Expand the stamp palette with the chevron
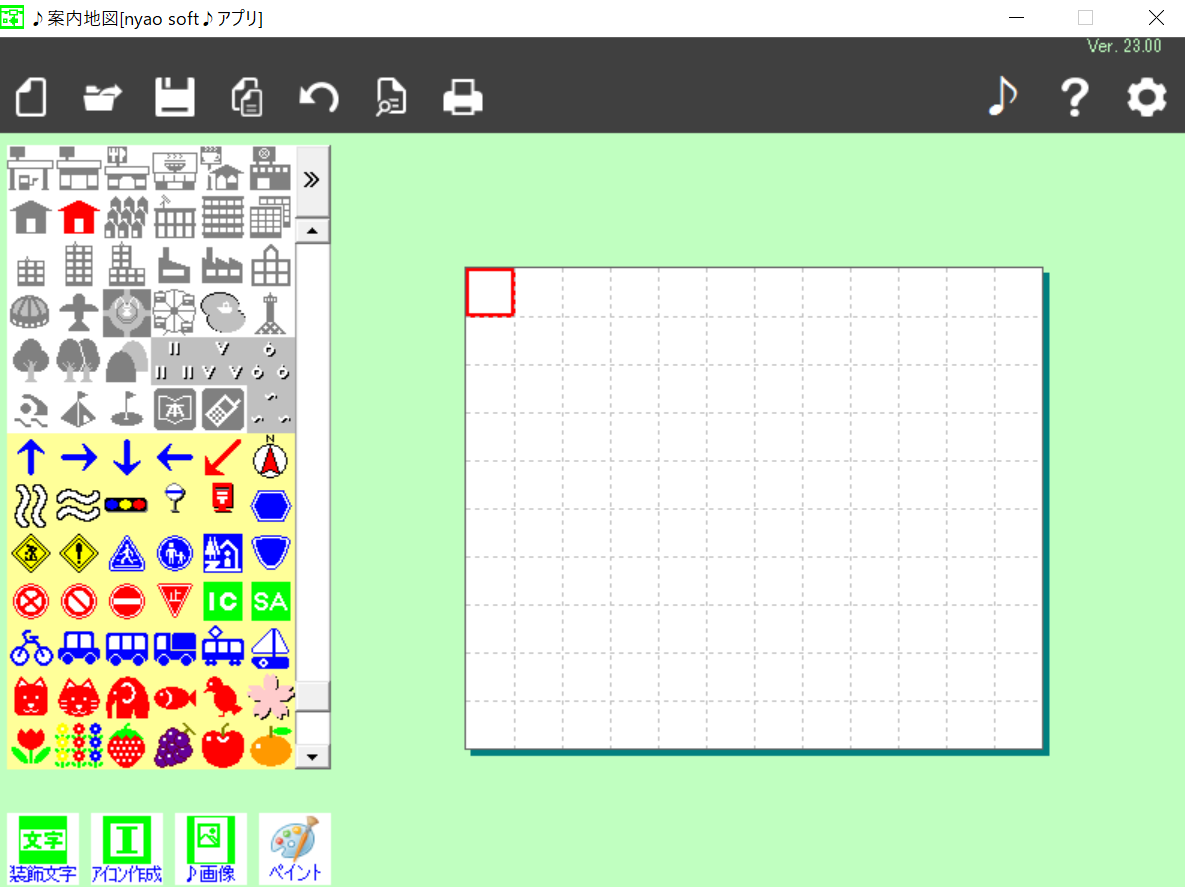The height and width of the screenshot is (887, 1185). point(311,179)
